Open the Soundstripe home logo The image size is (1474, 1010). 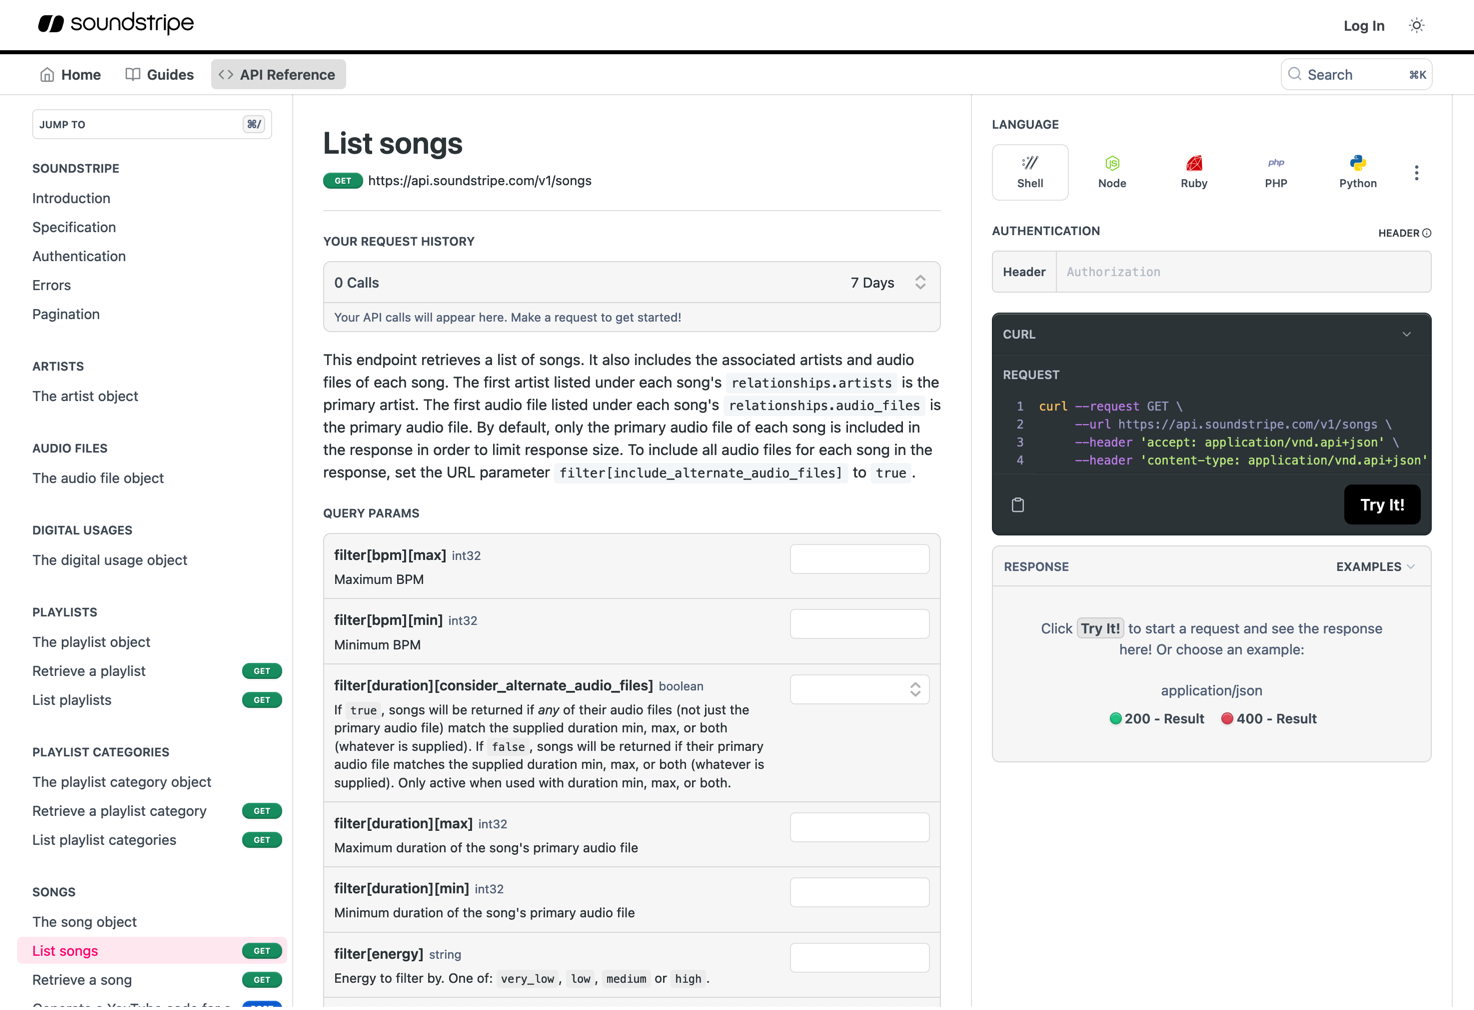click(114, 23)
